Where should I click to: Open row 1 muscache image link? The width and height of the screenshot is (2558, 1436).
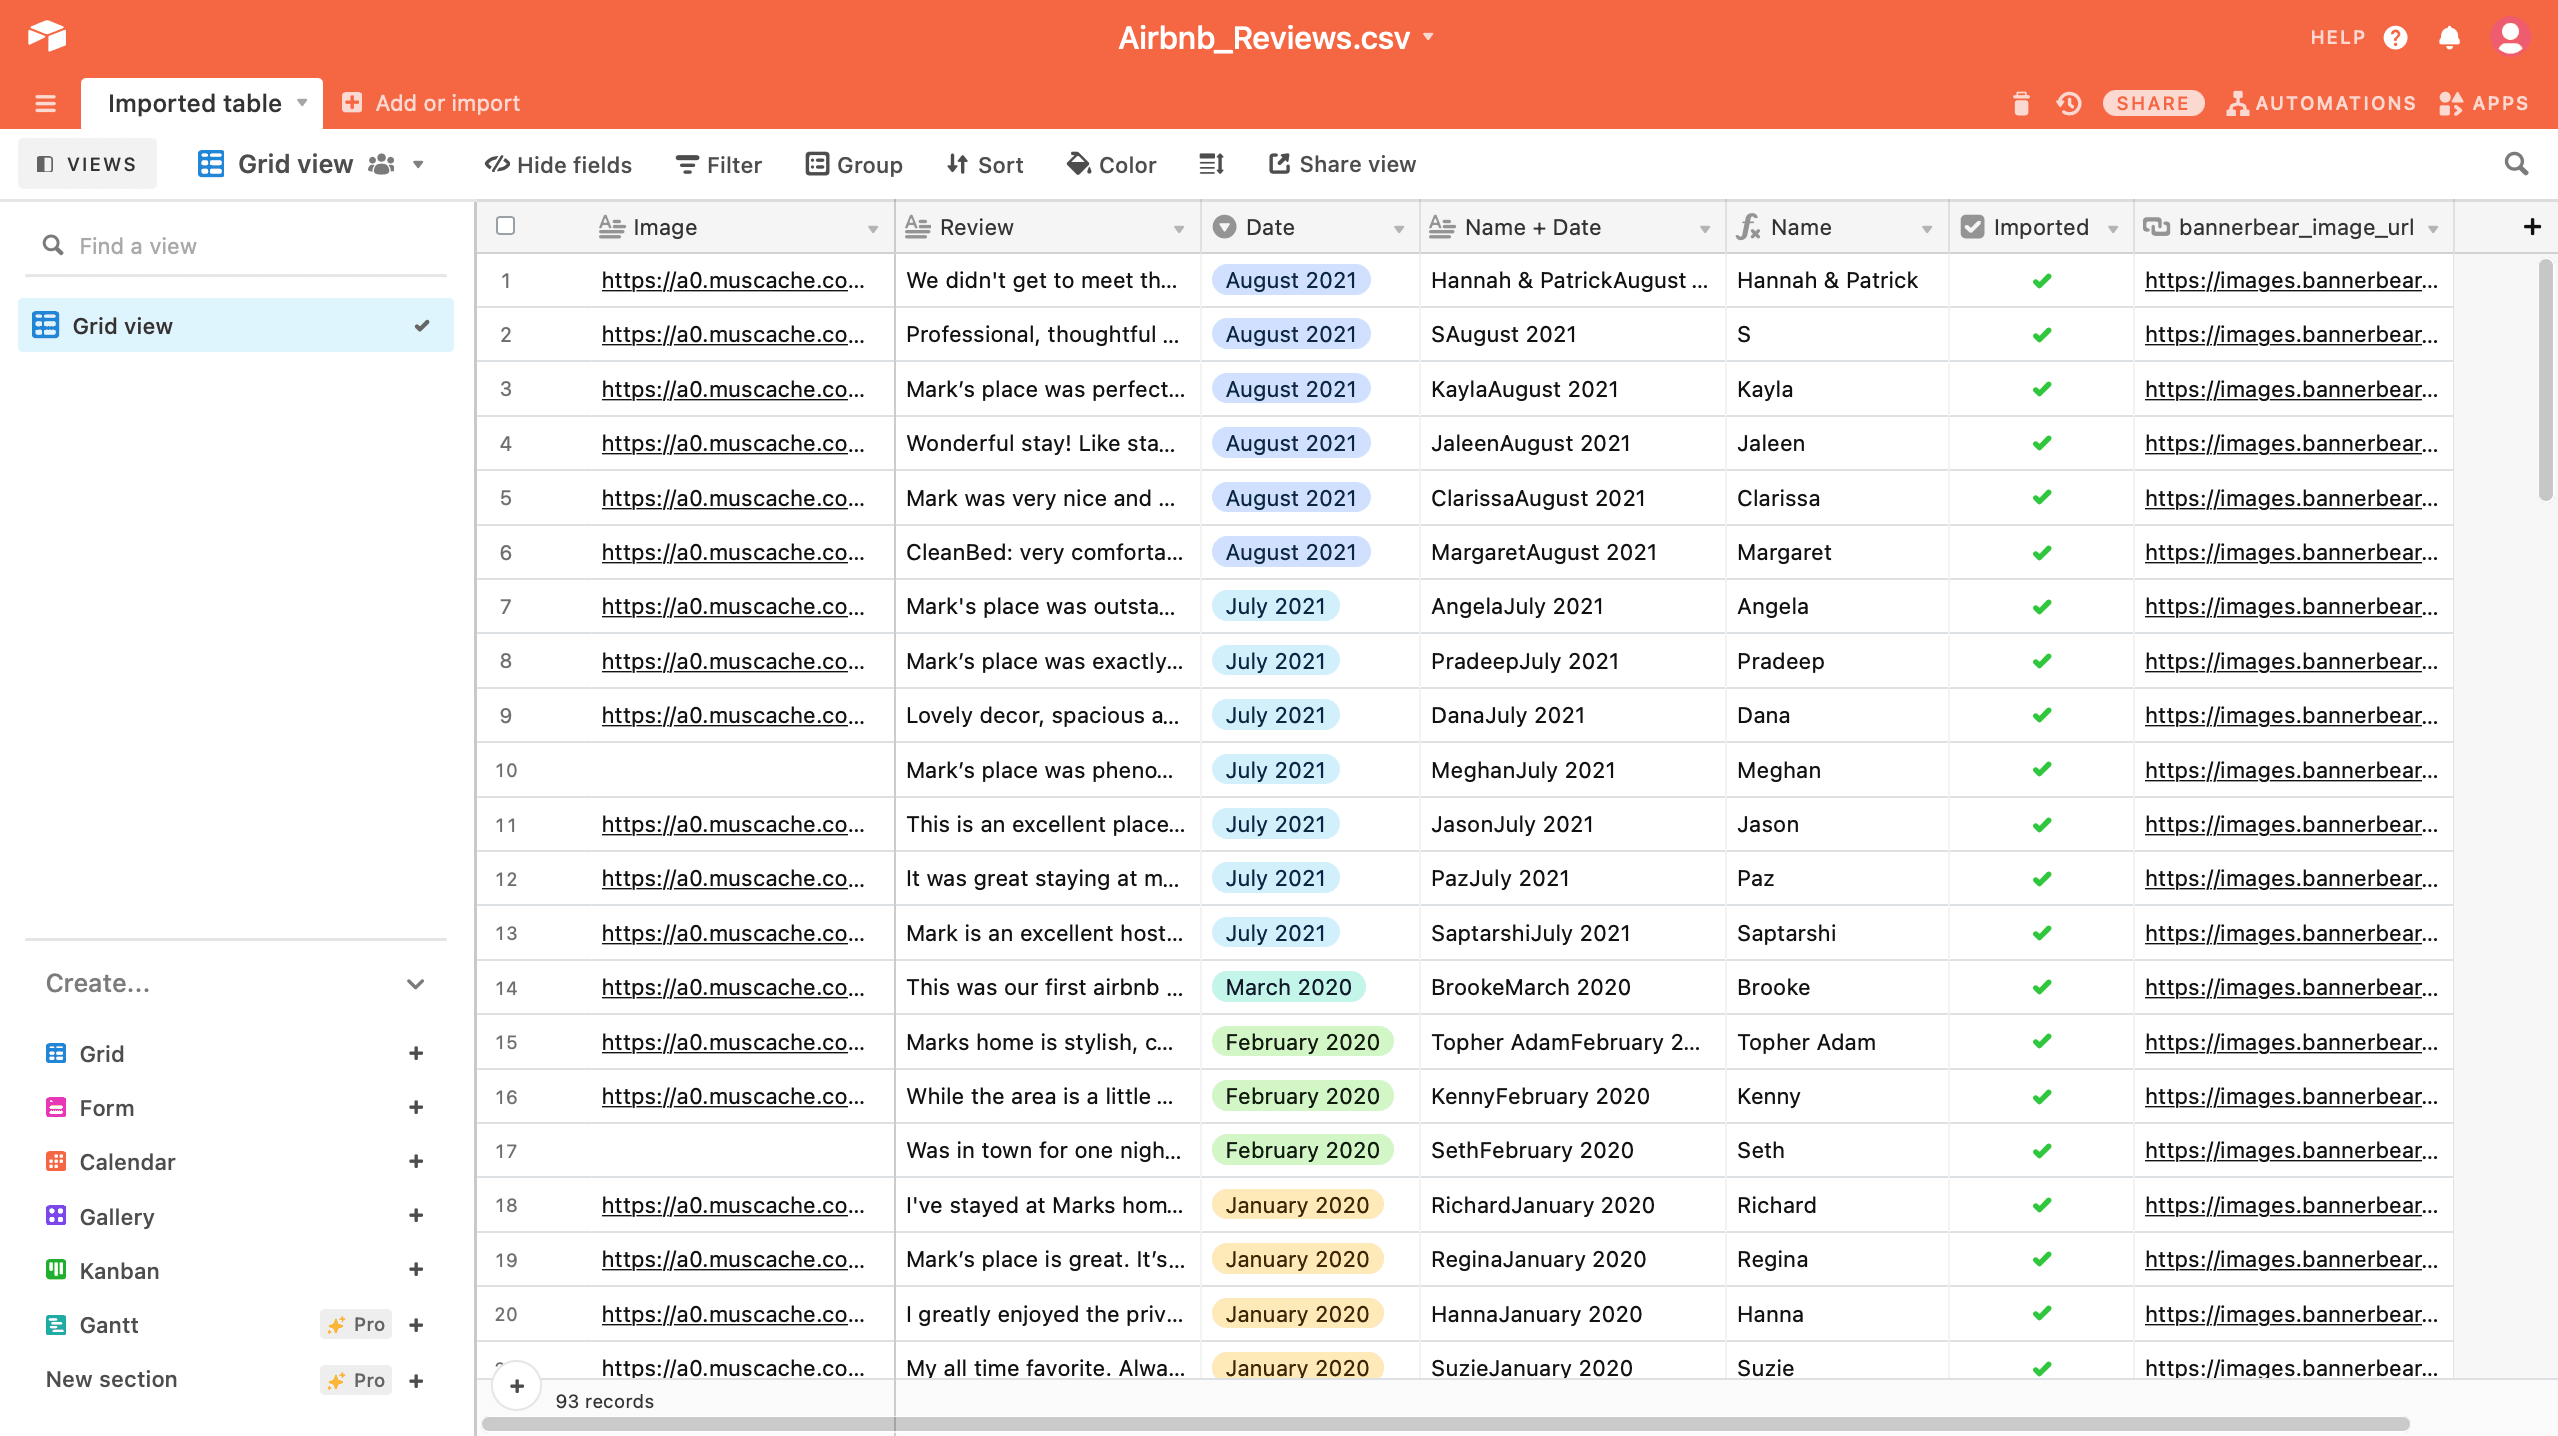click(x=732, y=281)
